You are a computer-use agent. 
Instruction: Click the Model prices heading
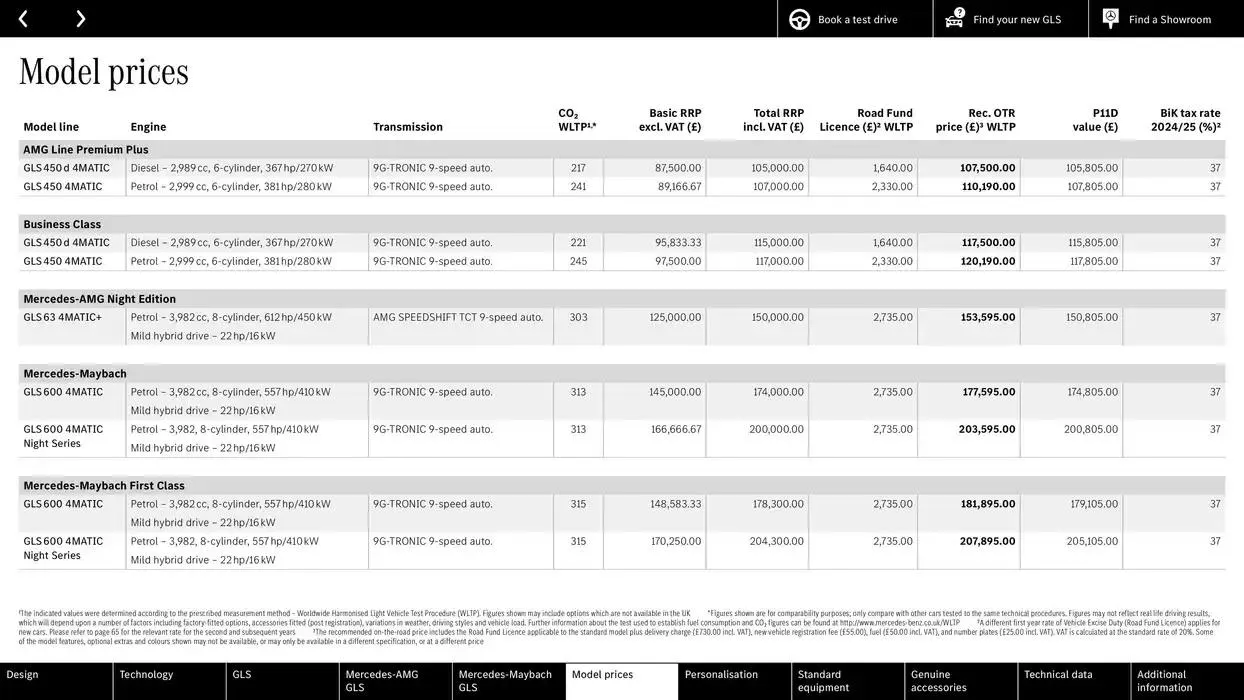tap(104, 71)
